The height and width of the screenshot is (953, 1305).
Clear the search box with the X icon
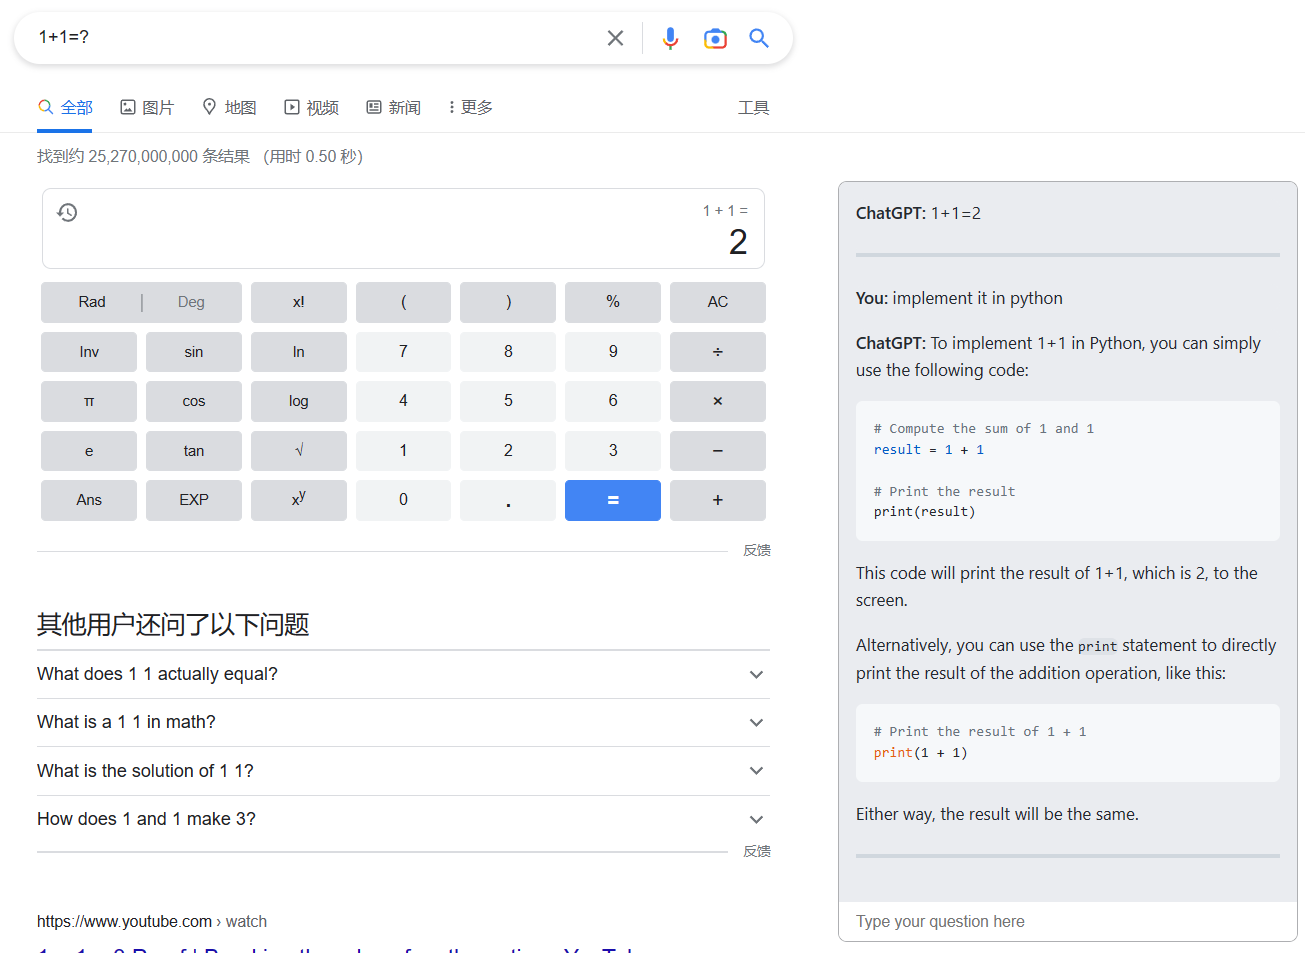[x=615, y=38]
